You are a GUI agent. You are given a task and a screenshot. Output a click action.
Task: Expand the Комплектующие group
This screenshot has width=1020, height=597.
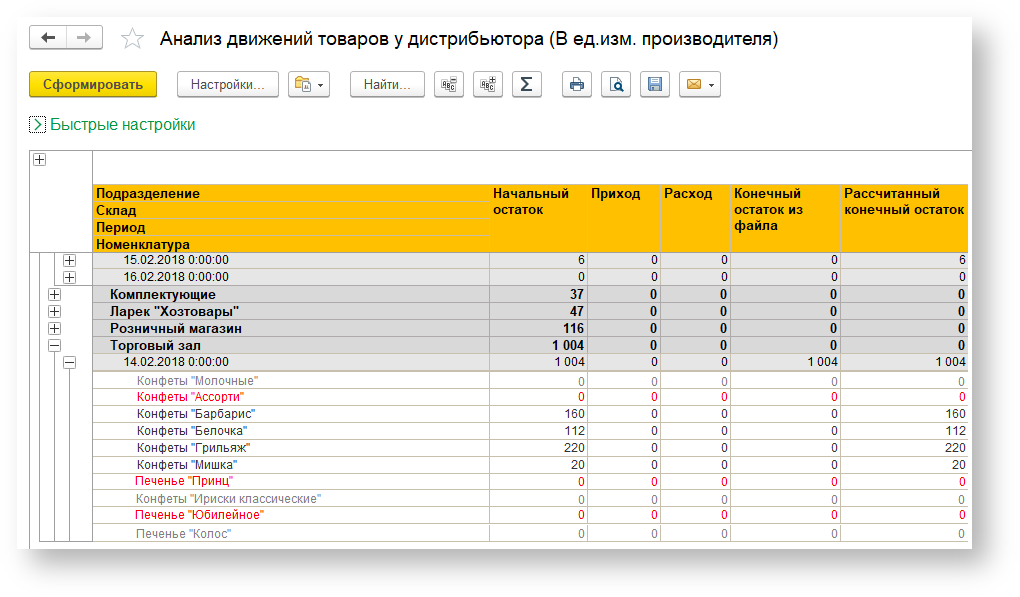pos(55,295)
